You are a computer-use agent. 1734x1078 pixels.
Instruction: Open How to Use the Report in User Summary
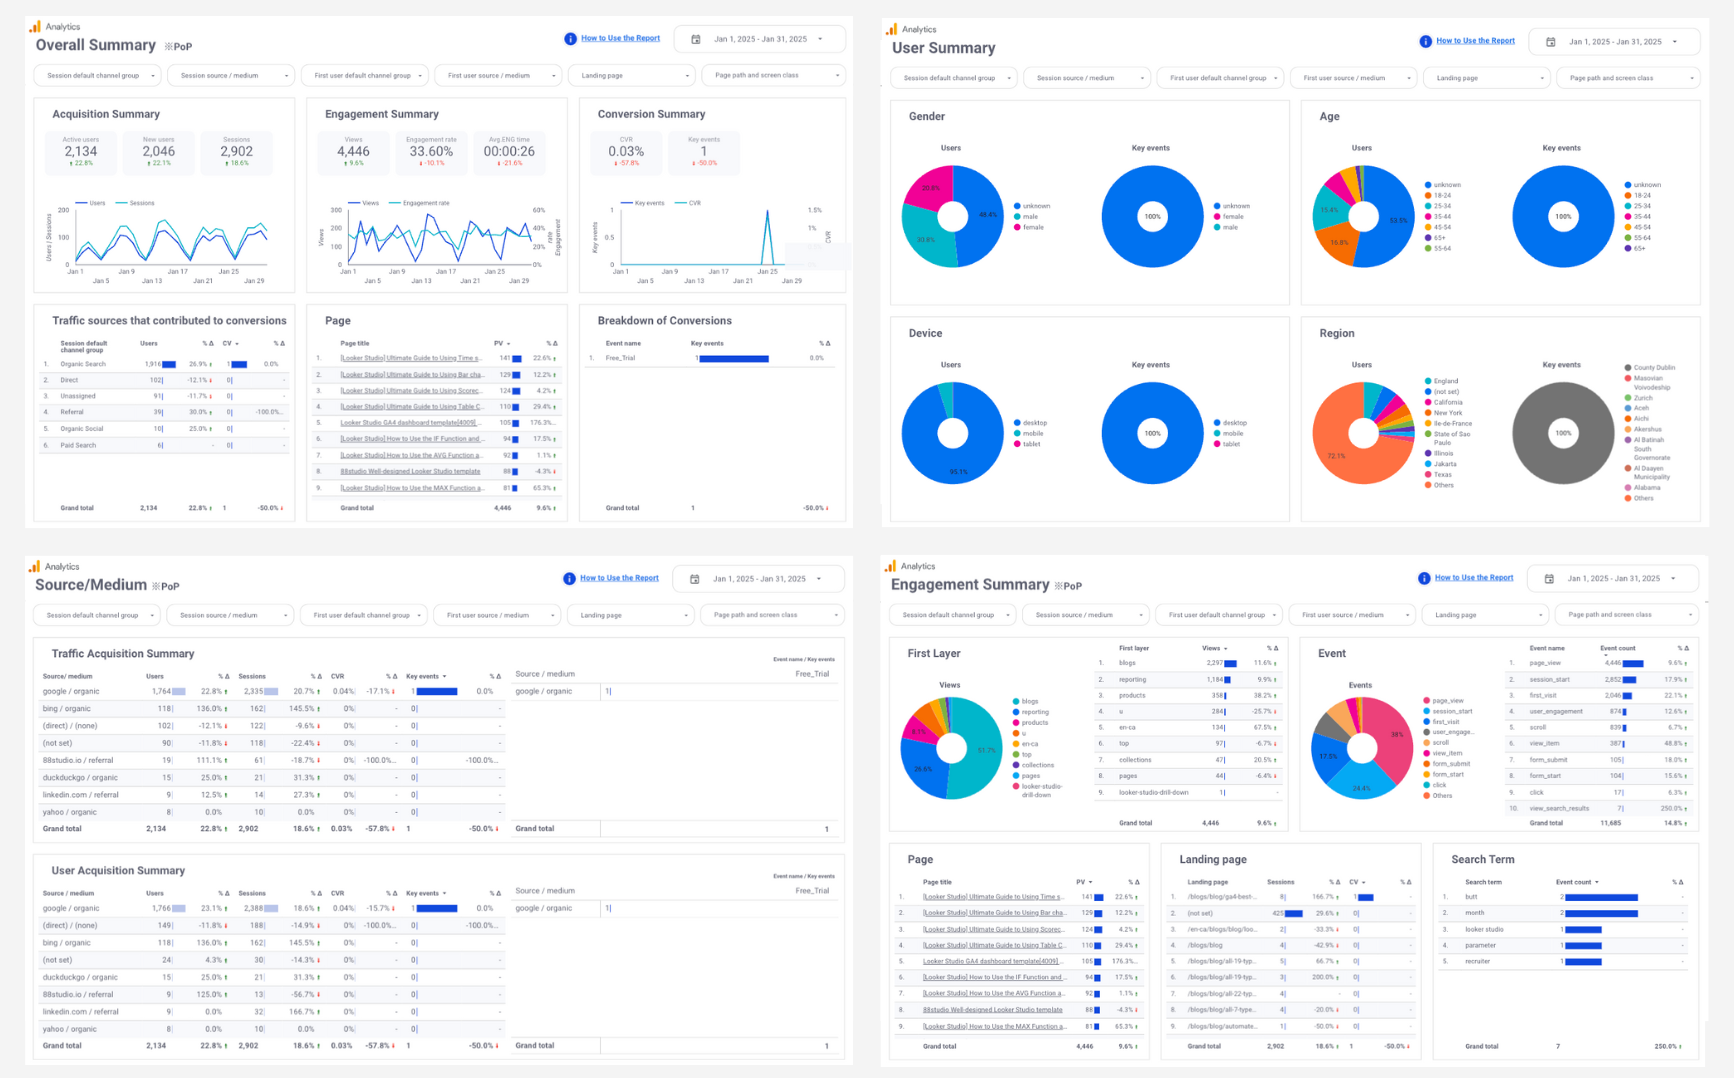pos(1475,41)
